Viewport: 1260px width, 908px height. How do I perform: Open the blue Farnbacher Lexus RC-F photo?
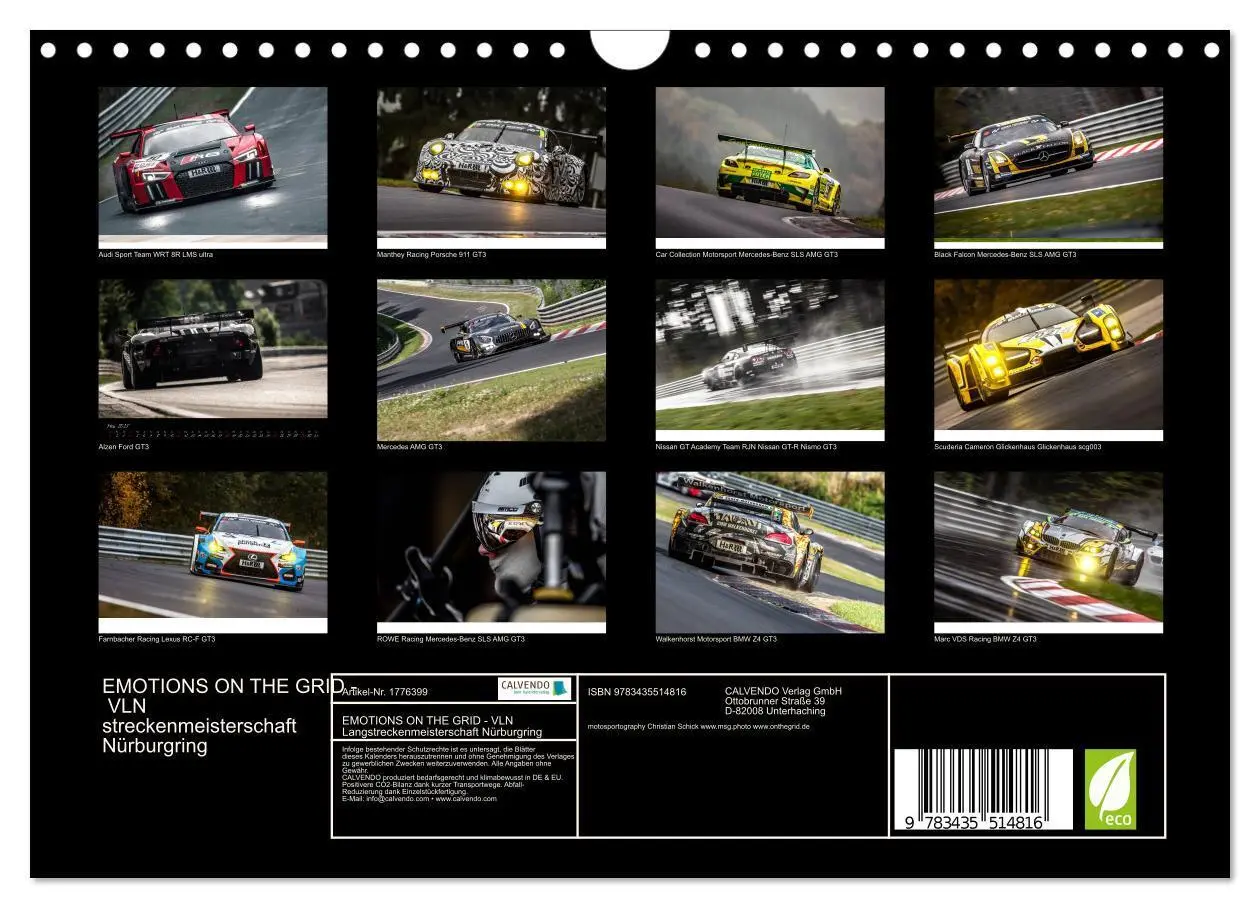click(x=213, y=552)
